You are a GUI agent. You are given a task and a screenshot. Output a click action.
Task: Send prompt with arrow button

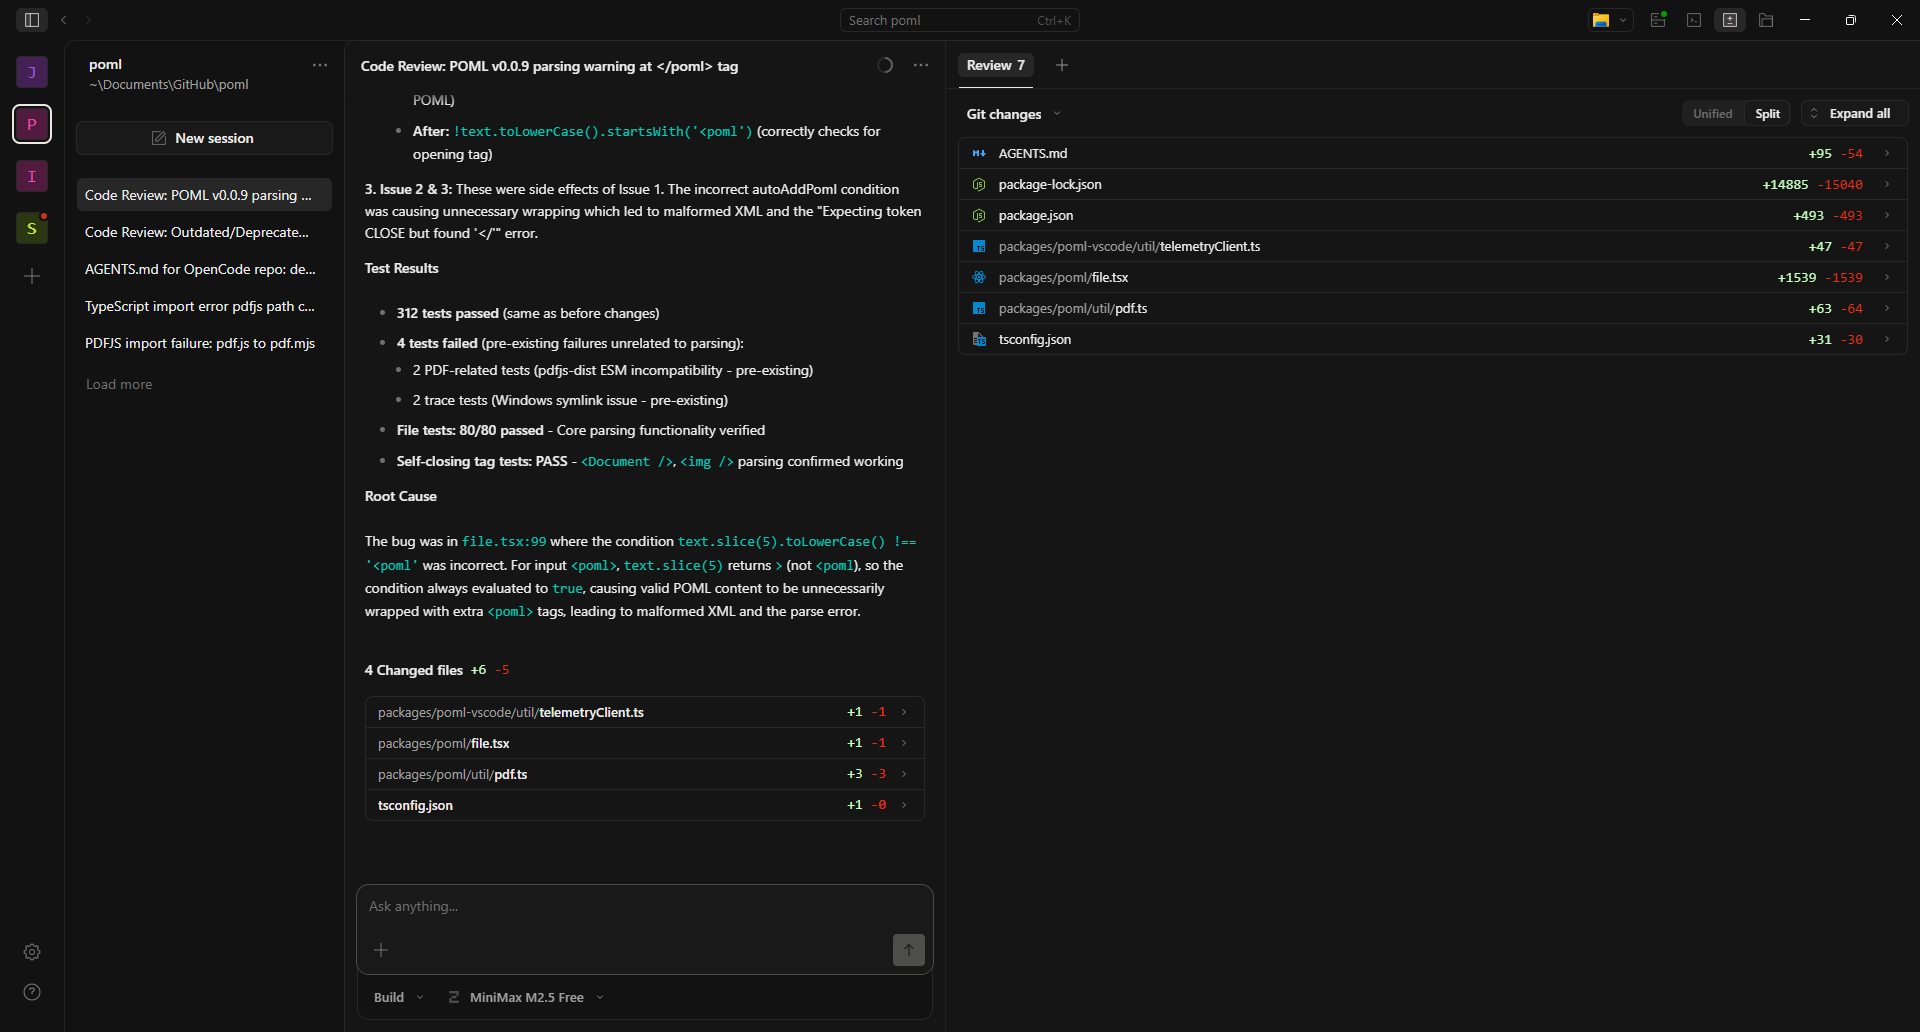(x=909, y=950)
